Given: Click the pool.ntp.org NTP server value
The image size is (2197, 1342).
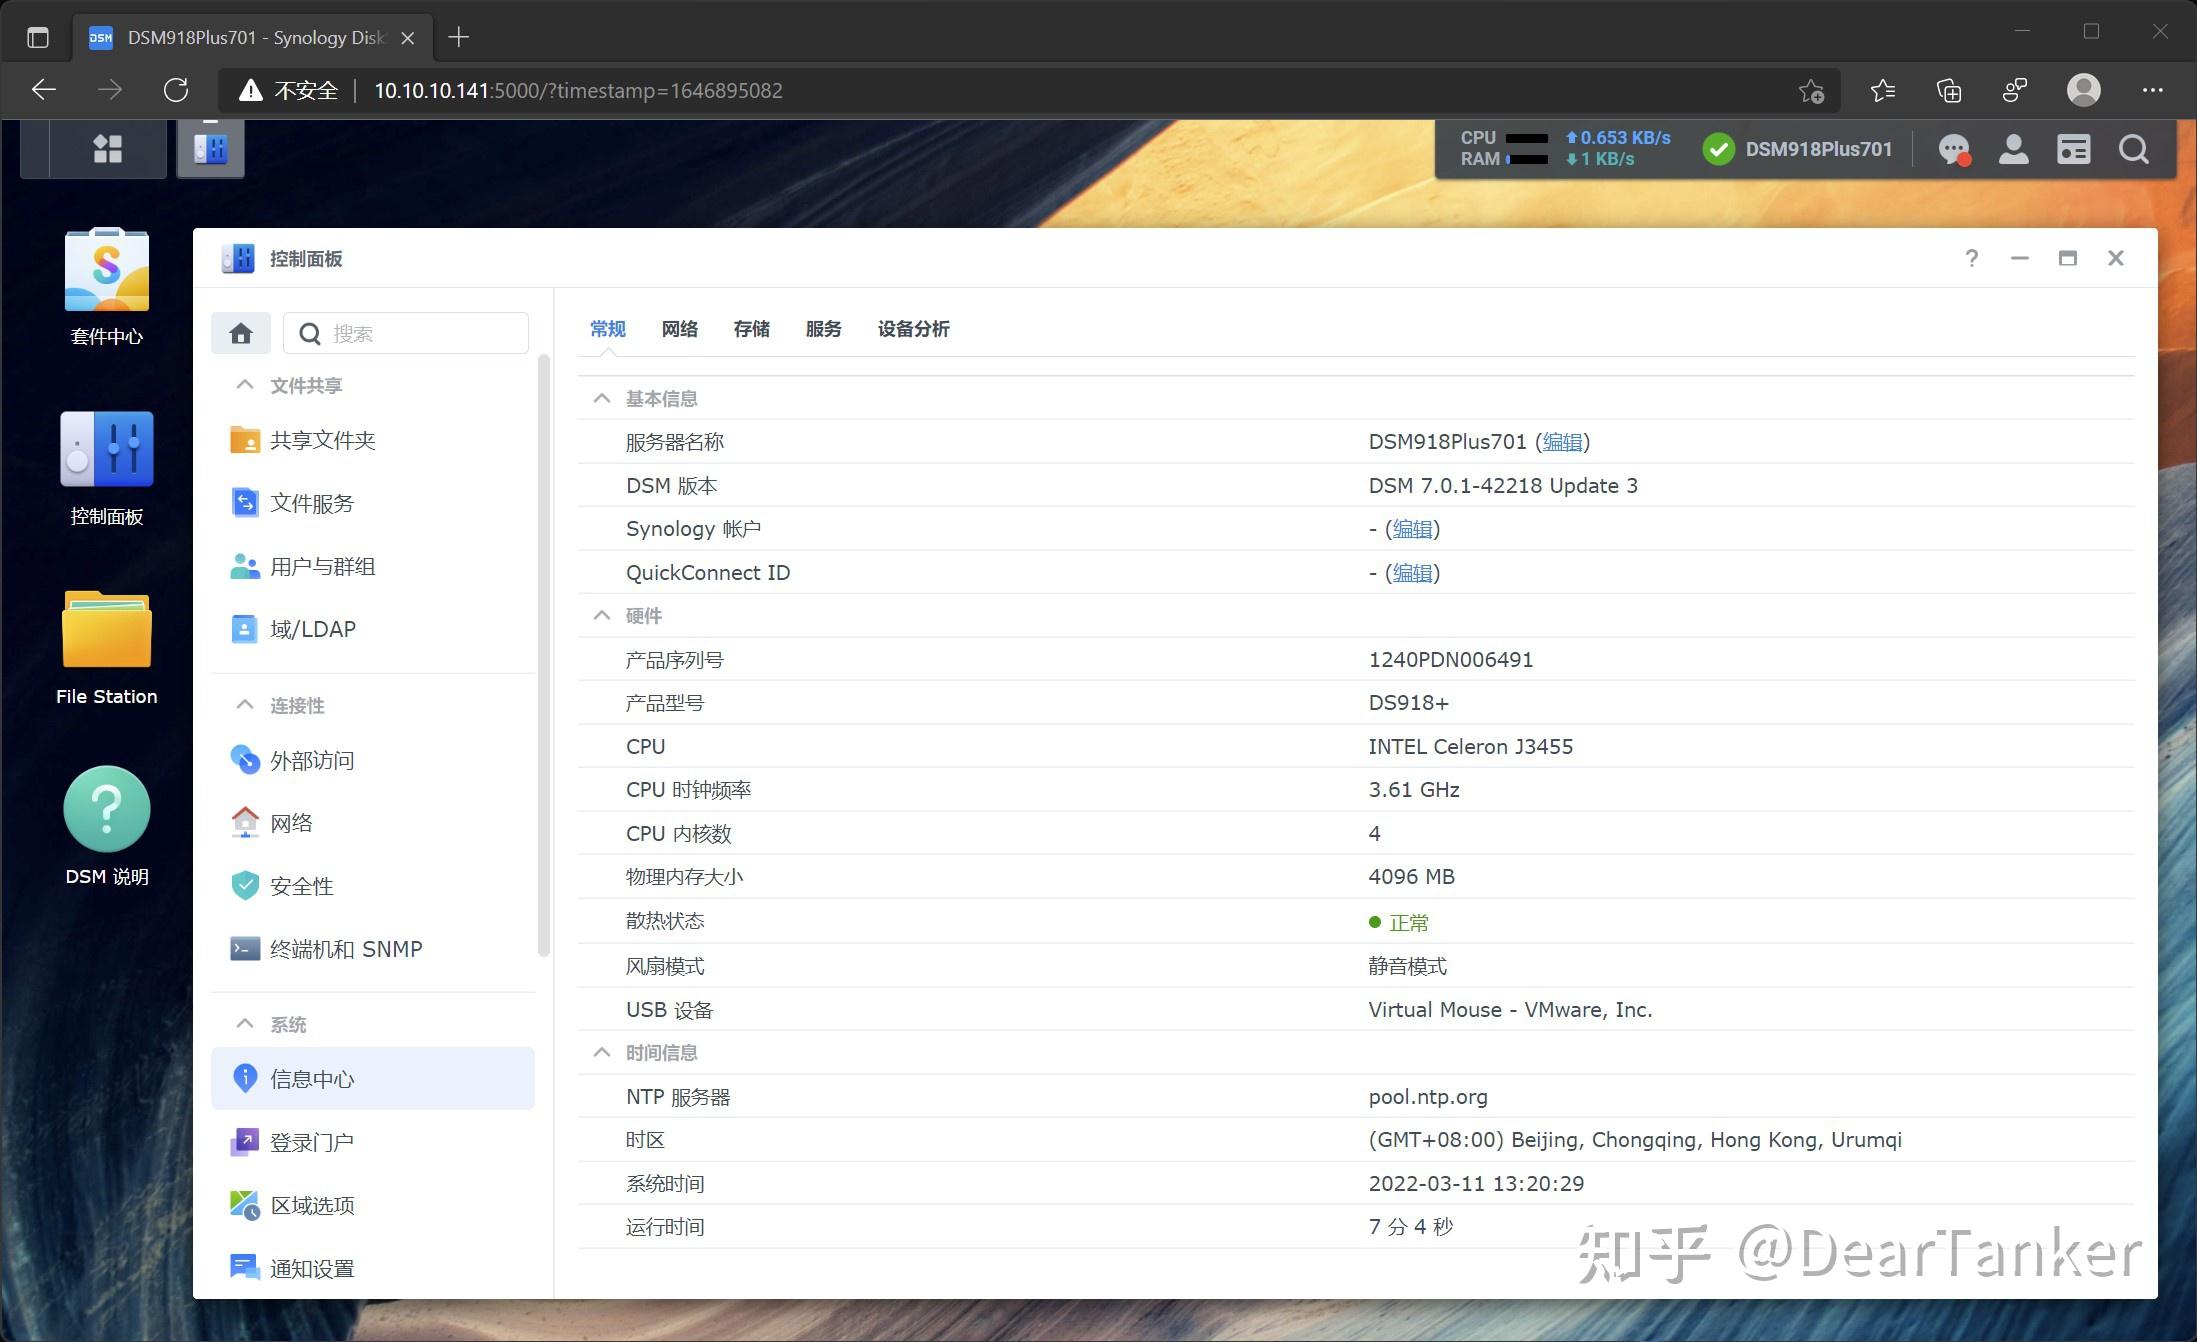Looking at the screenshot, I should pyautogui.click(x=1428, y=1097).
